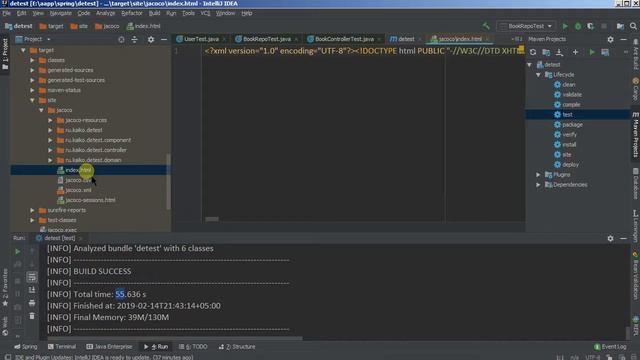Open Project panel gear settings
This screenshot has height=360, width=640.
pyautogui.click(x=151, y=39)
